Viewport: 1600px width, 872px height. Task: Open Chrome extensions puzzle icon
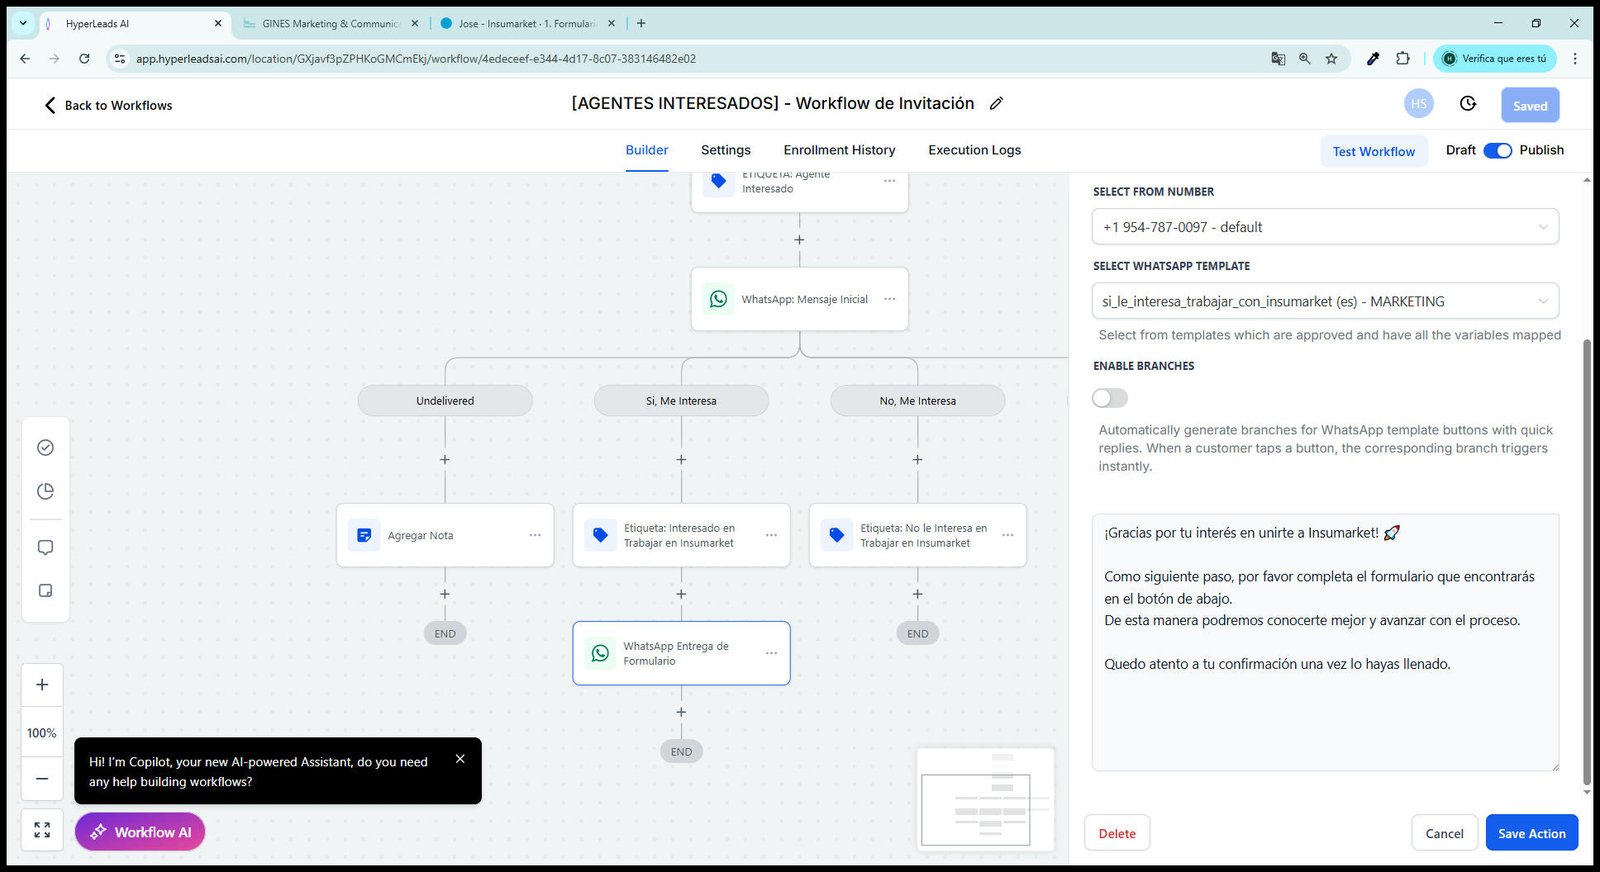tap(1403, 59)
